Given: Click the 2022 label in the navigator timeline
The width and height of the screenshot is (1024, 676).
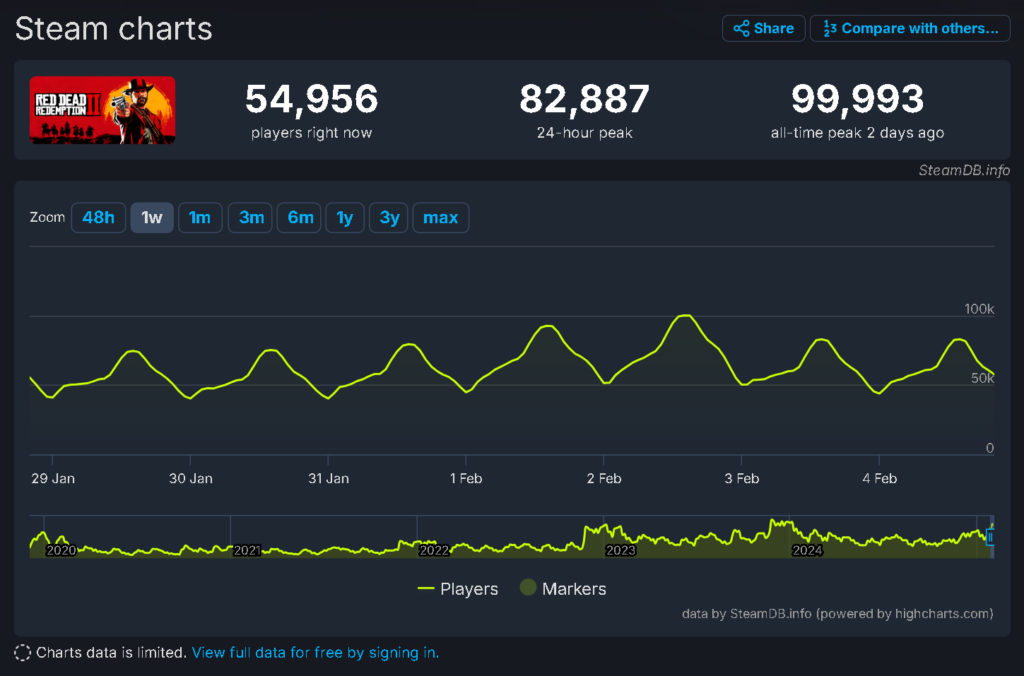Looking at the screenshot, I should (x=434, y=551).
